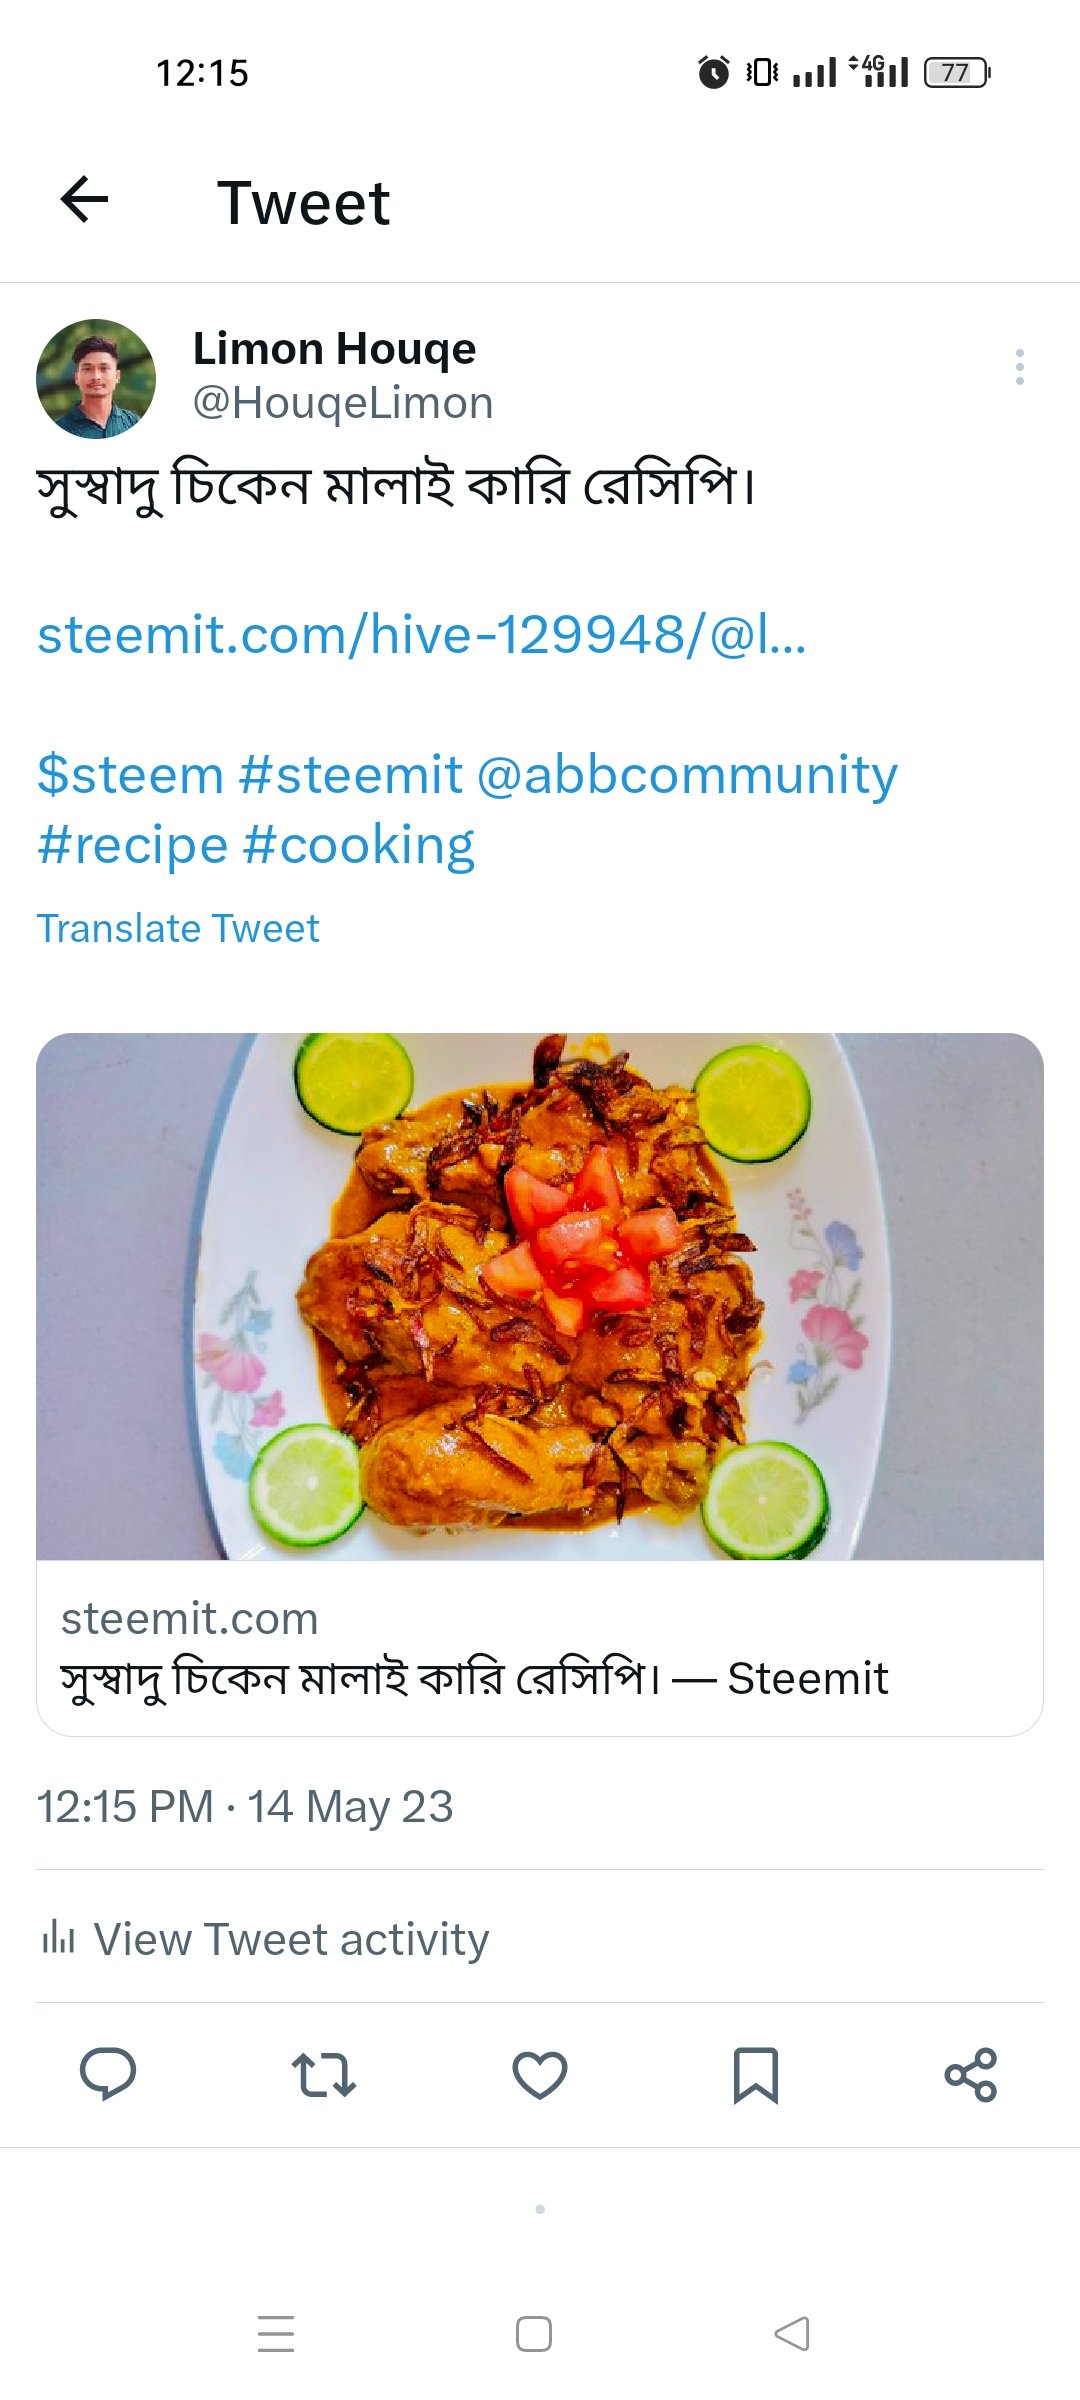Tap the #cooking hashtag
Image resolution: width=1080 pixels, height=2400 pixels.
pos(359,846)
